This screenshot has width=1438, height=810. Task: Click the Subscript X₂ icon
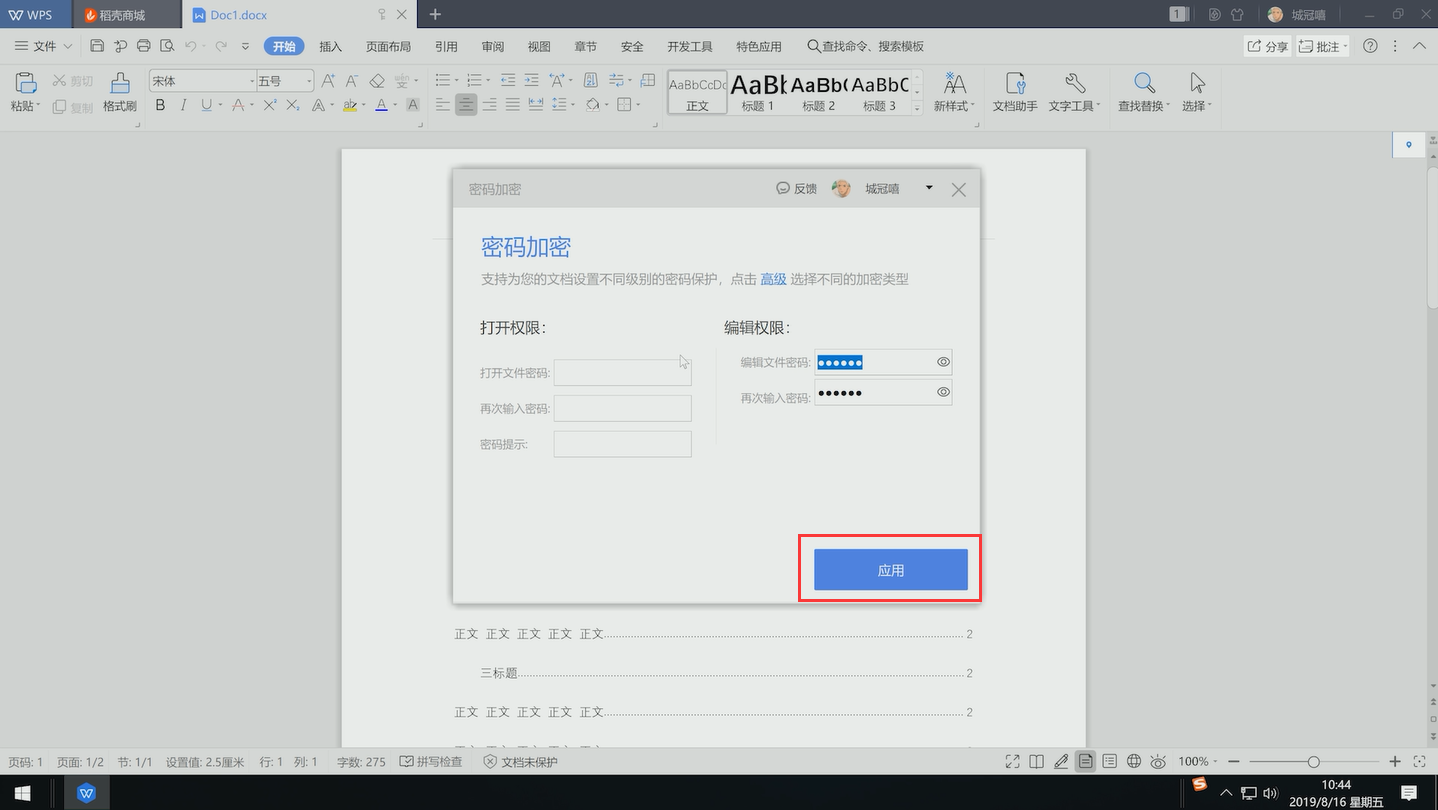(293, 105)
